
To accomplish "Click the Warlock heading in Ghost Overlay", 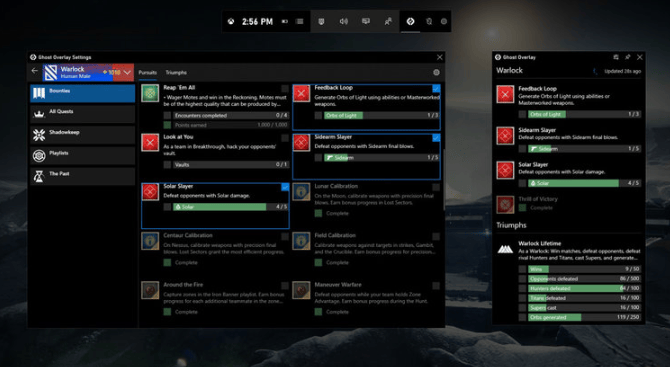I will tap(509, 70).
